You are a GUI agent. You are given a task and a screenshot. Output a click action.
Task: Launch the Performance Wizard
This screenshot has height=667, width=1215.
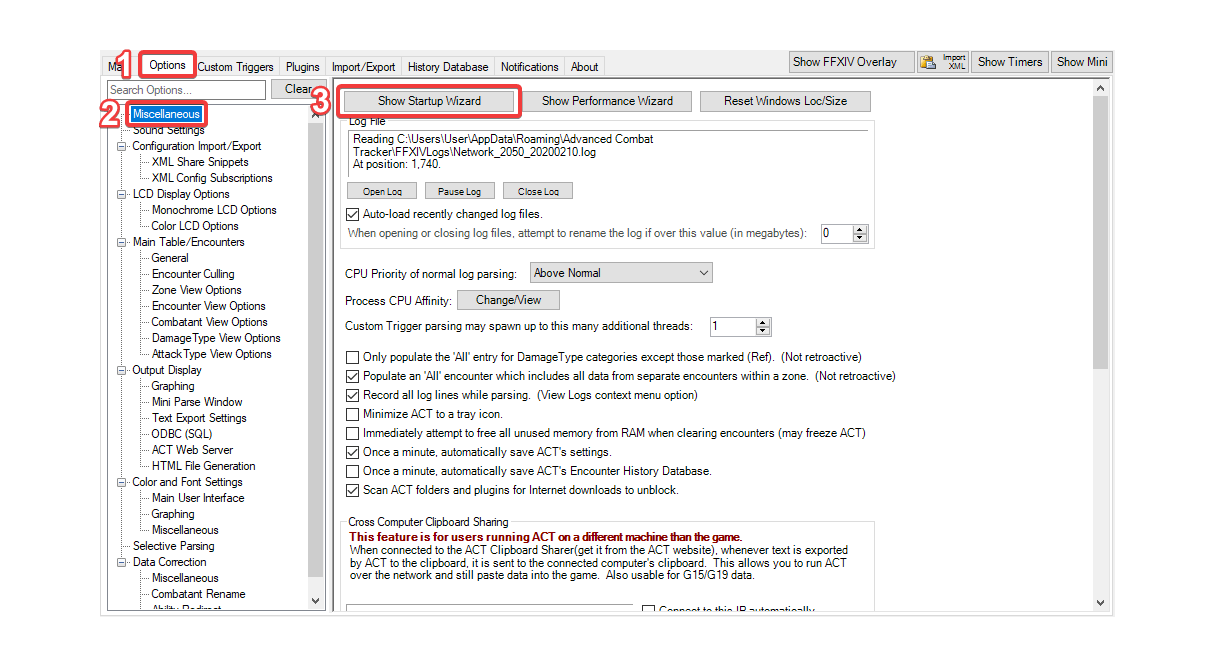tap(609, 100)
